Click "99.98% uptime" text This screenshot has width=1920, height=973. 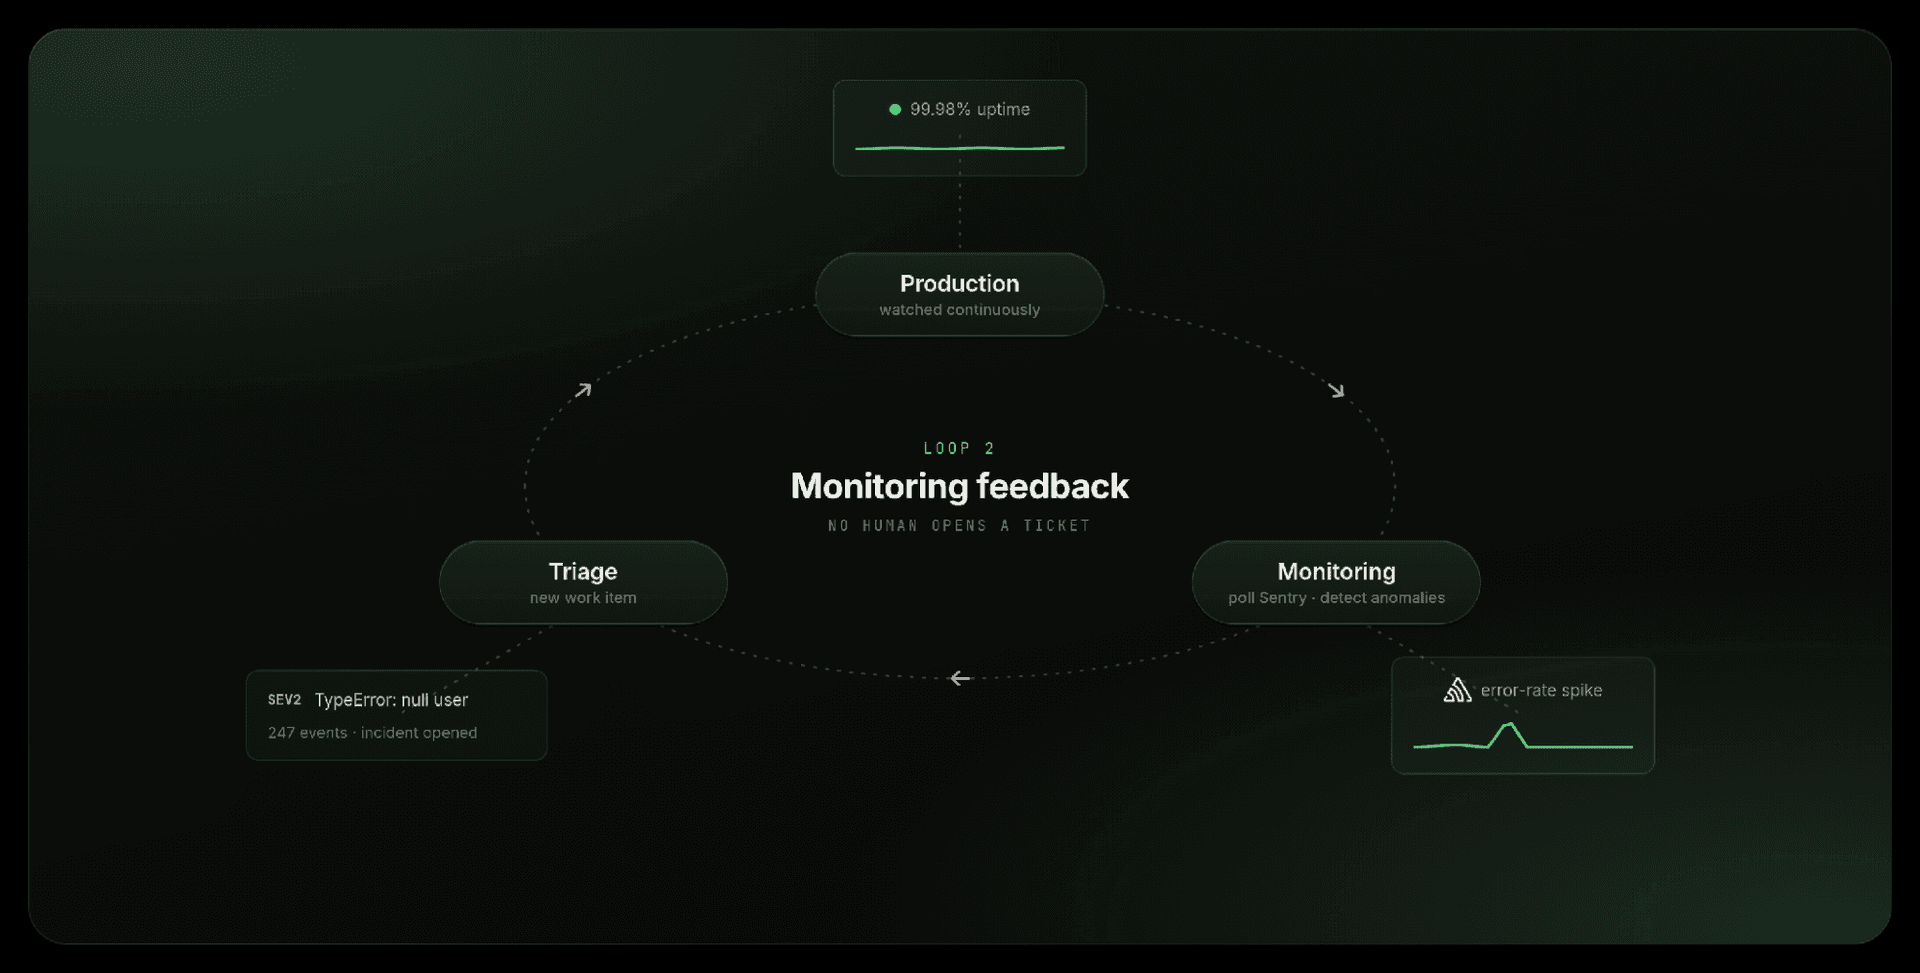(x=970, y=109)
